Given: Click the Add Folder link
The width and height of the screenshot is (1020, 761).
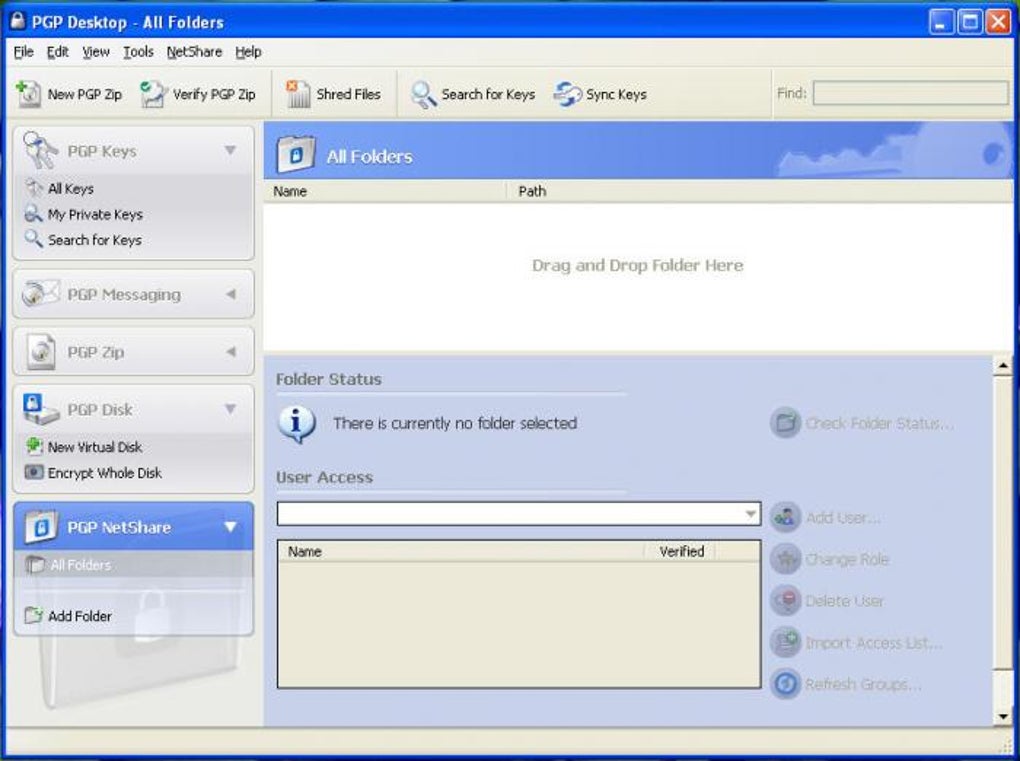Looking at the screenshot, I should [79, 615].
